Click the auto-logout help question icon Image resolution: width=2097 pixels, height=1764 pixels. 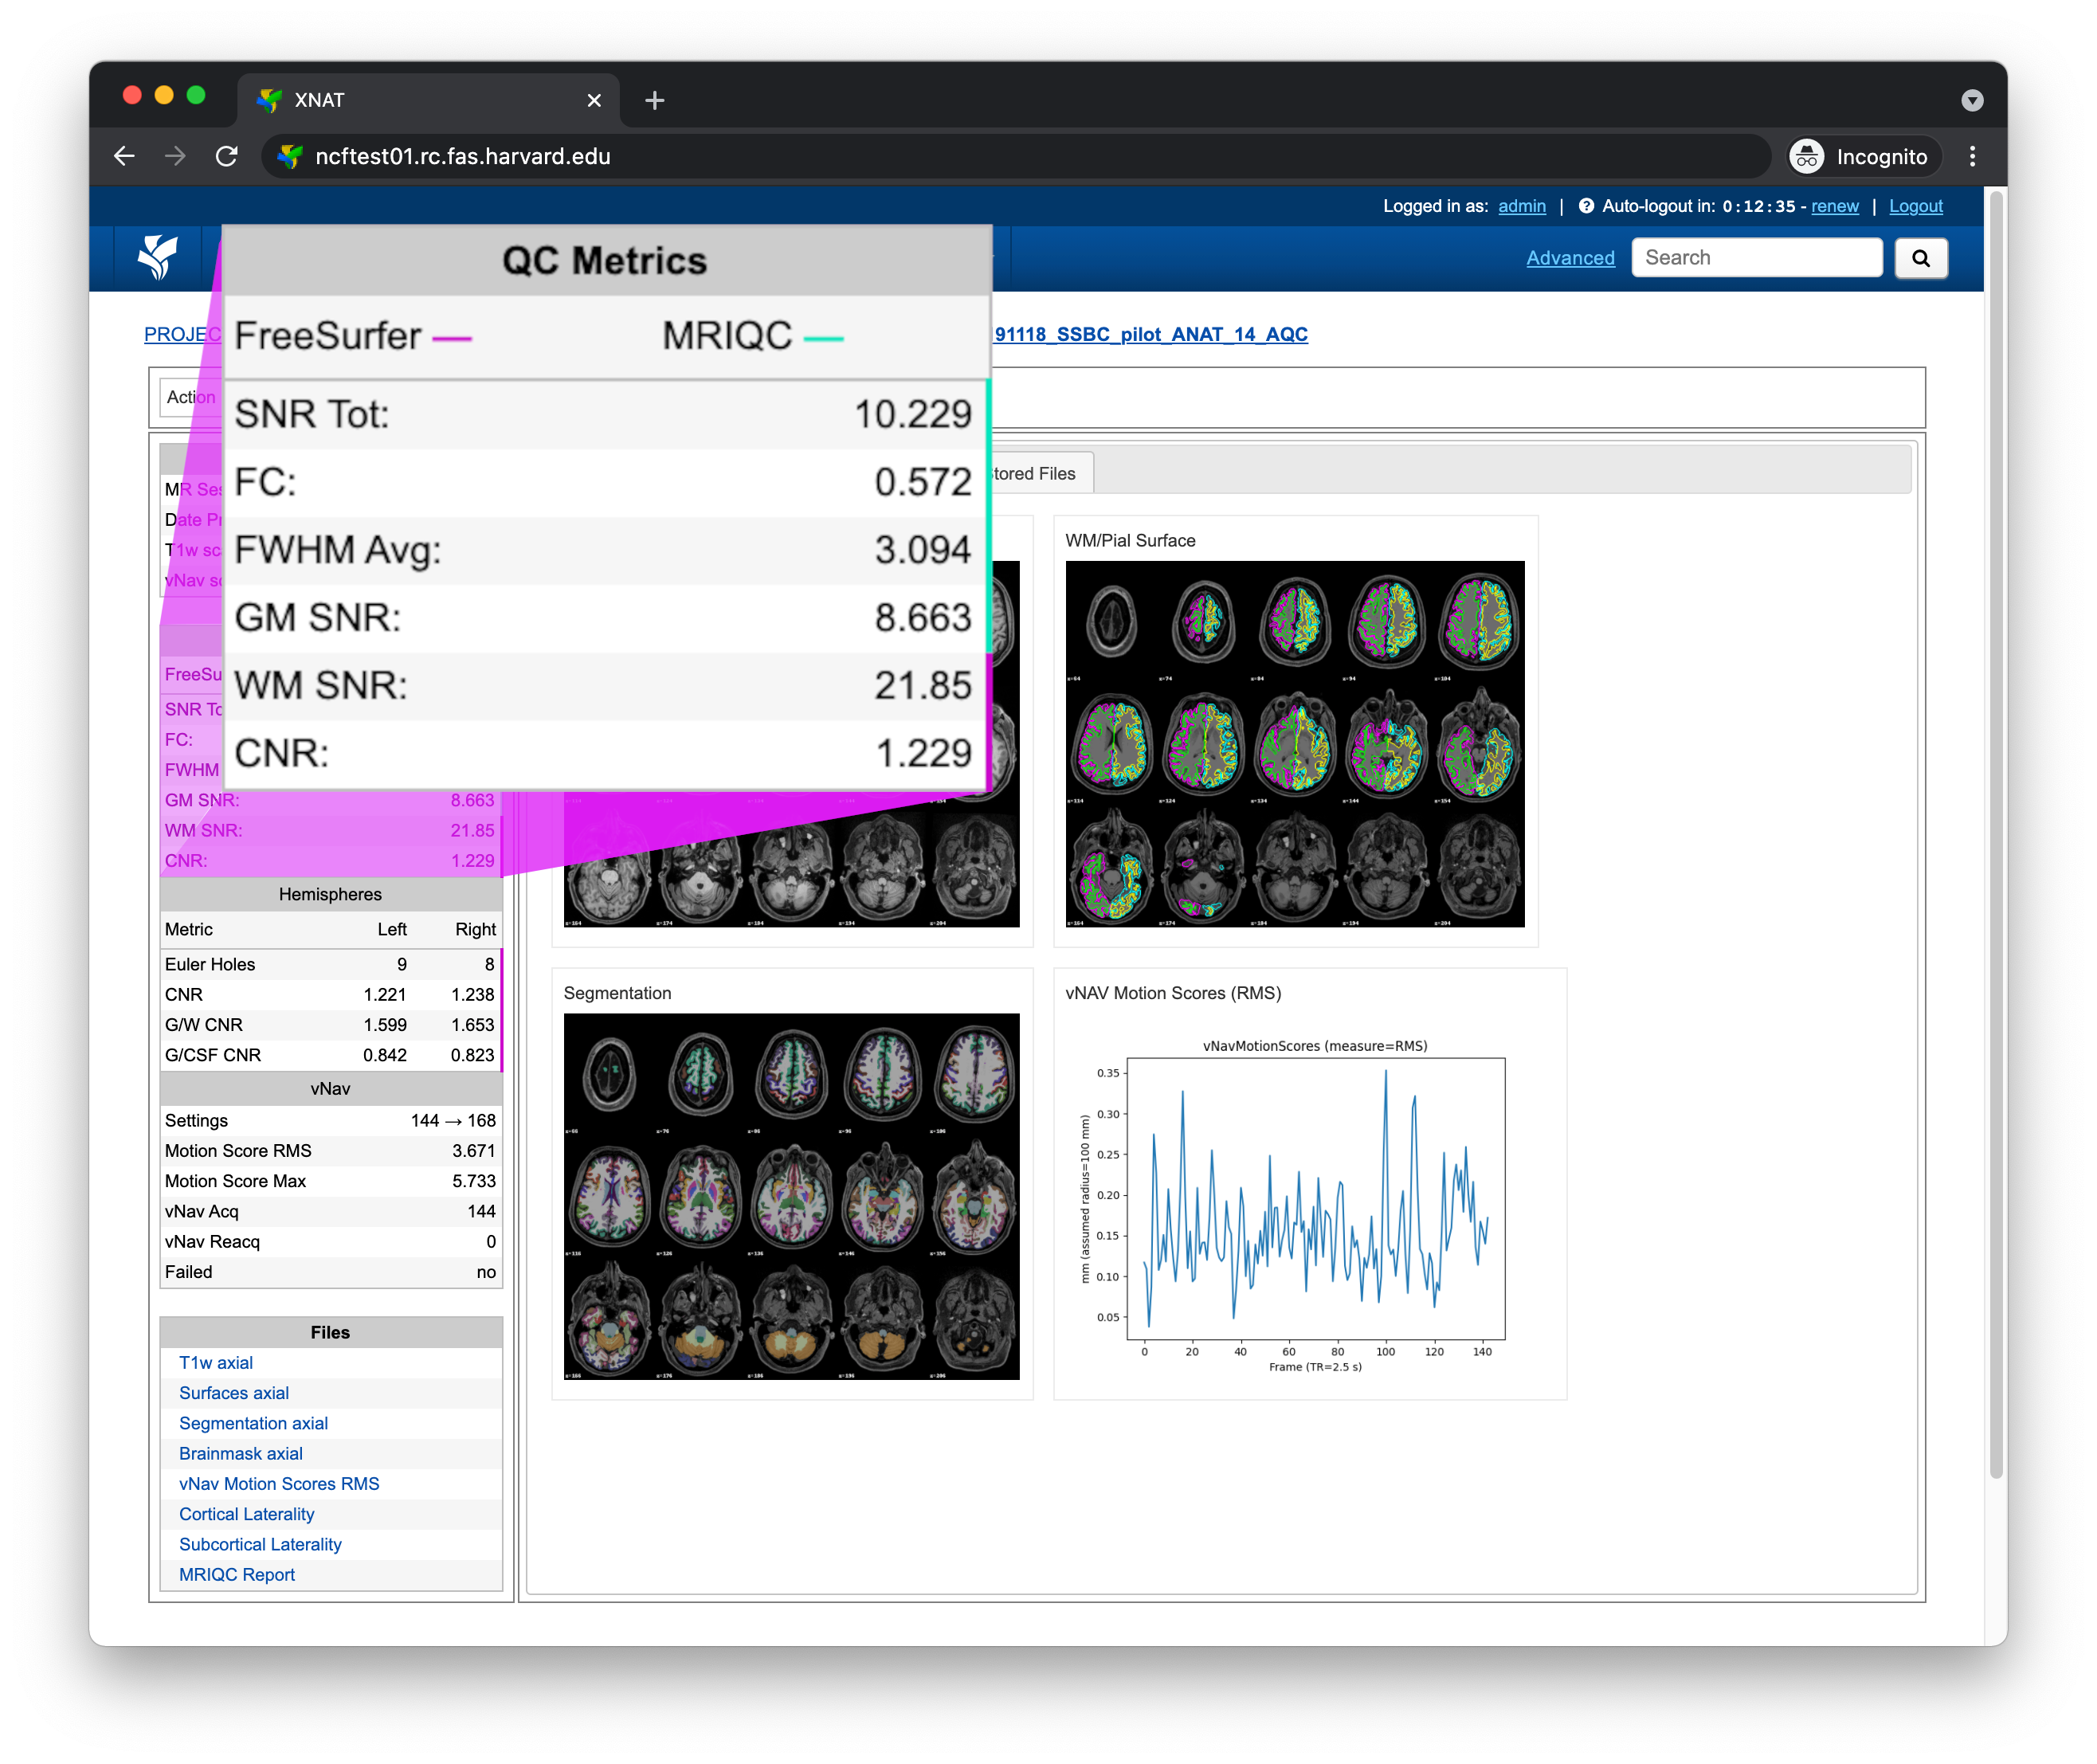(x=1585, y=206)
